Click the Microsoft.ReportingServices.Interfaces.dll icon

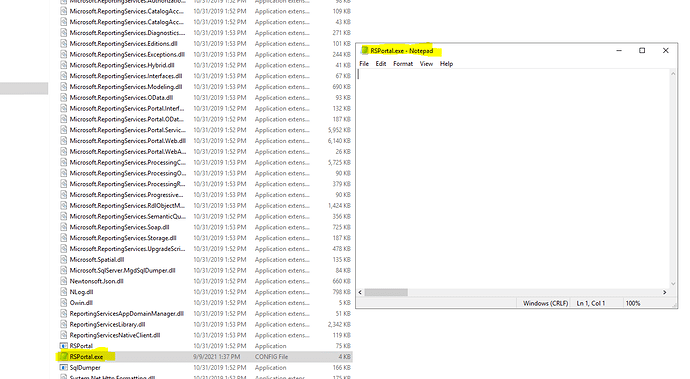click(64, 76)
